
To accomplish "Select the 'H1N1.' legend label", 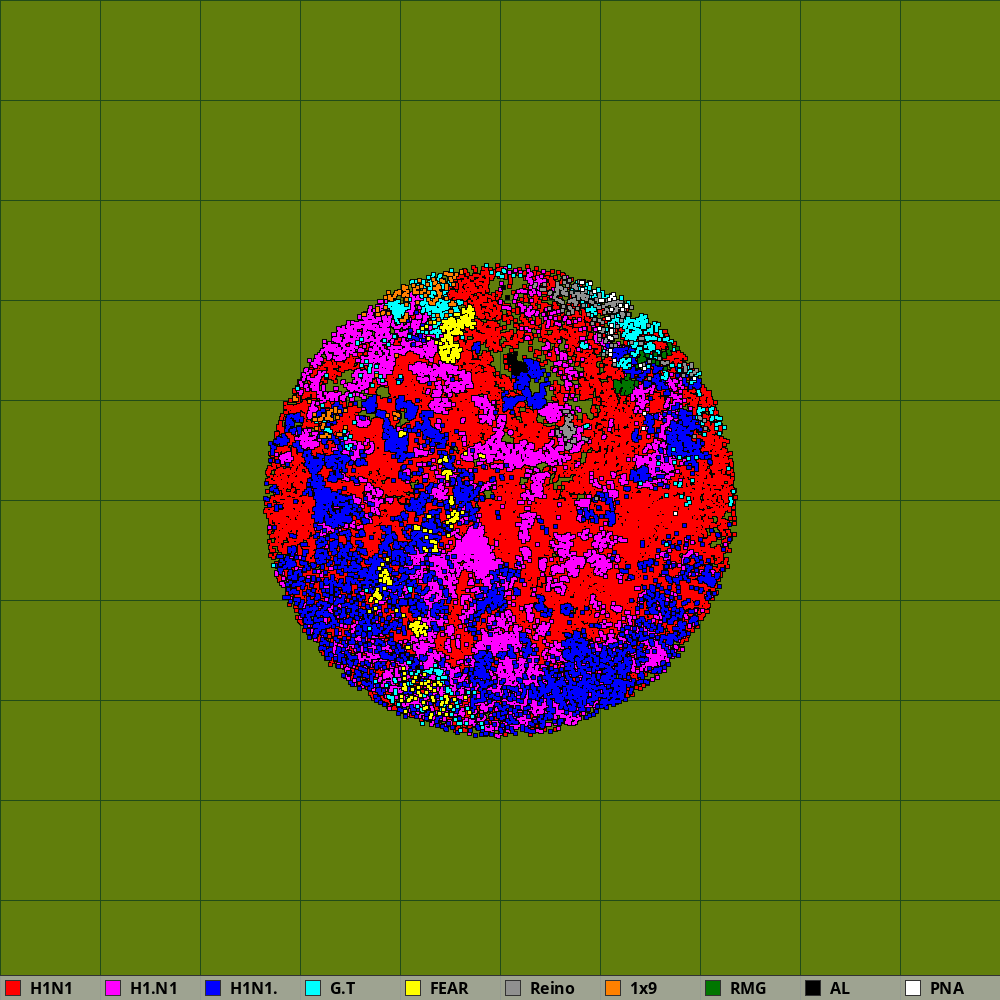I will coord(254,988).
